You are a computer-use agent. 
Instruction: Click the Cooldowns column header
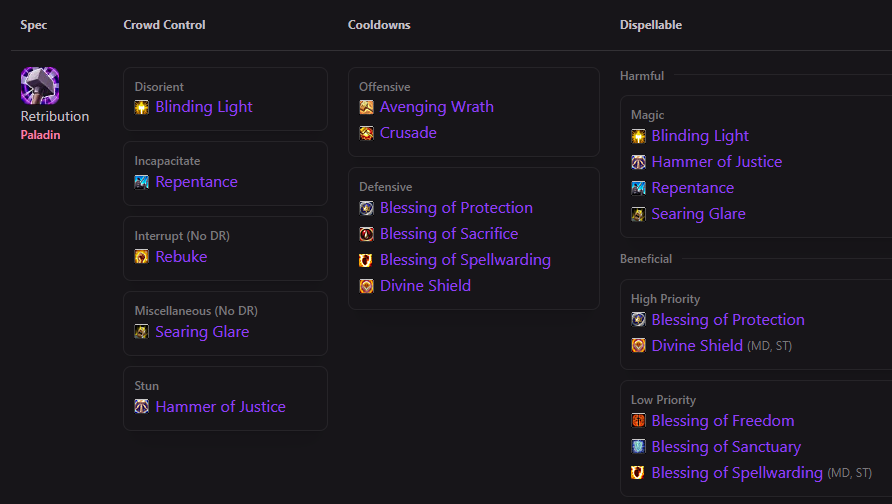pyautogui.click(x=379, y=25)
